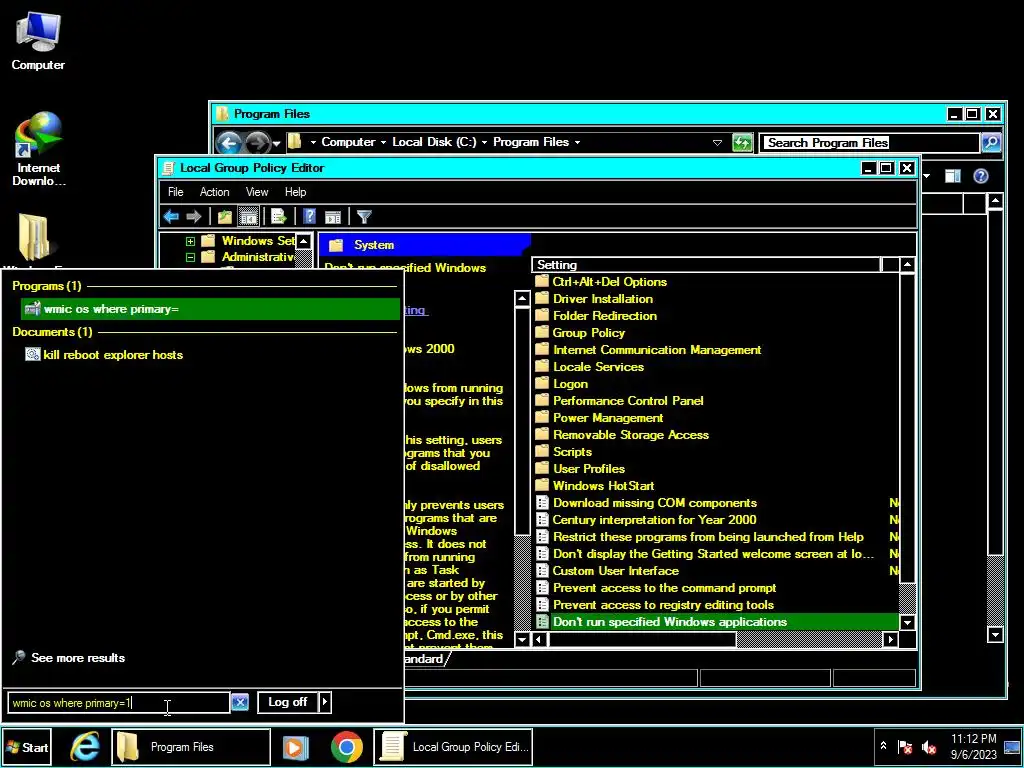Show hidden tray icons arrow

pyautogui.click(x=883, y=745)
